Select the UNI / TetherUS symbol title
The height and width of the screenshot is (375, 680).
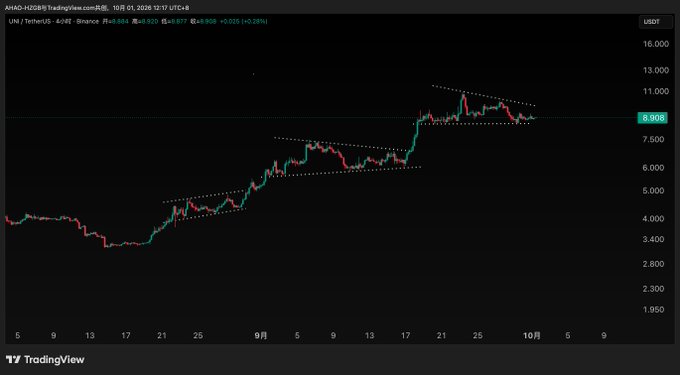29,21
